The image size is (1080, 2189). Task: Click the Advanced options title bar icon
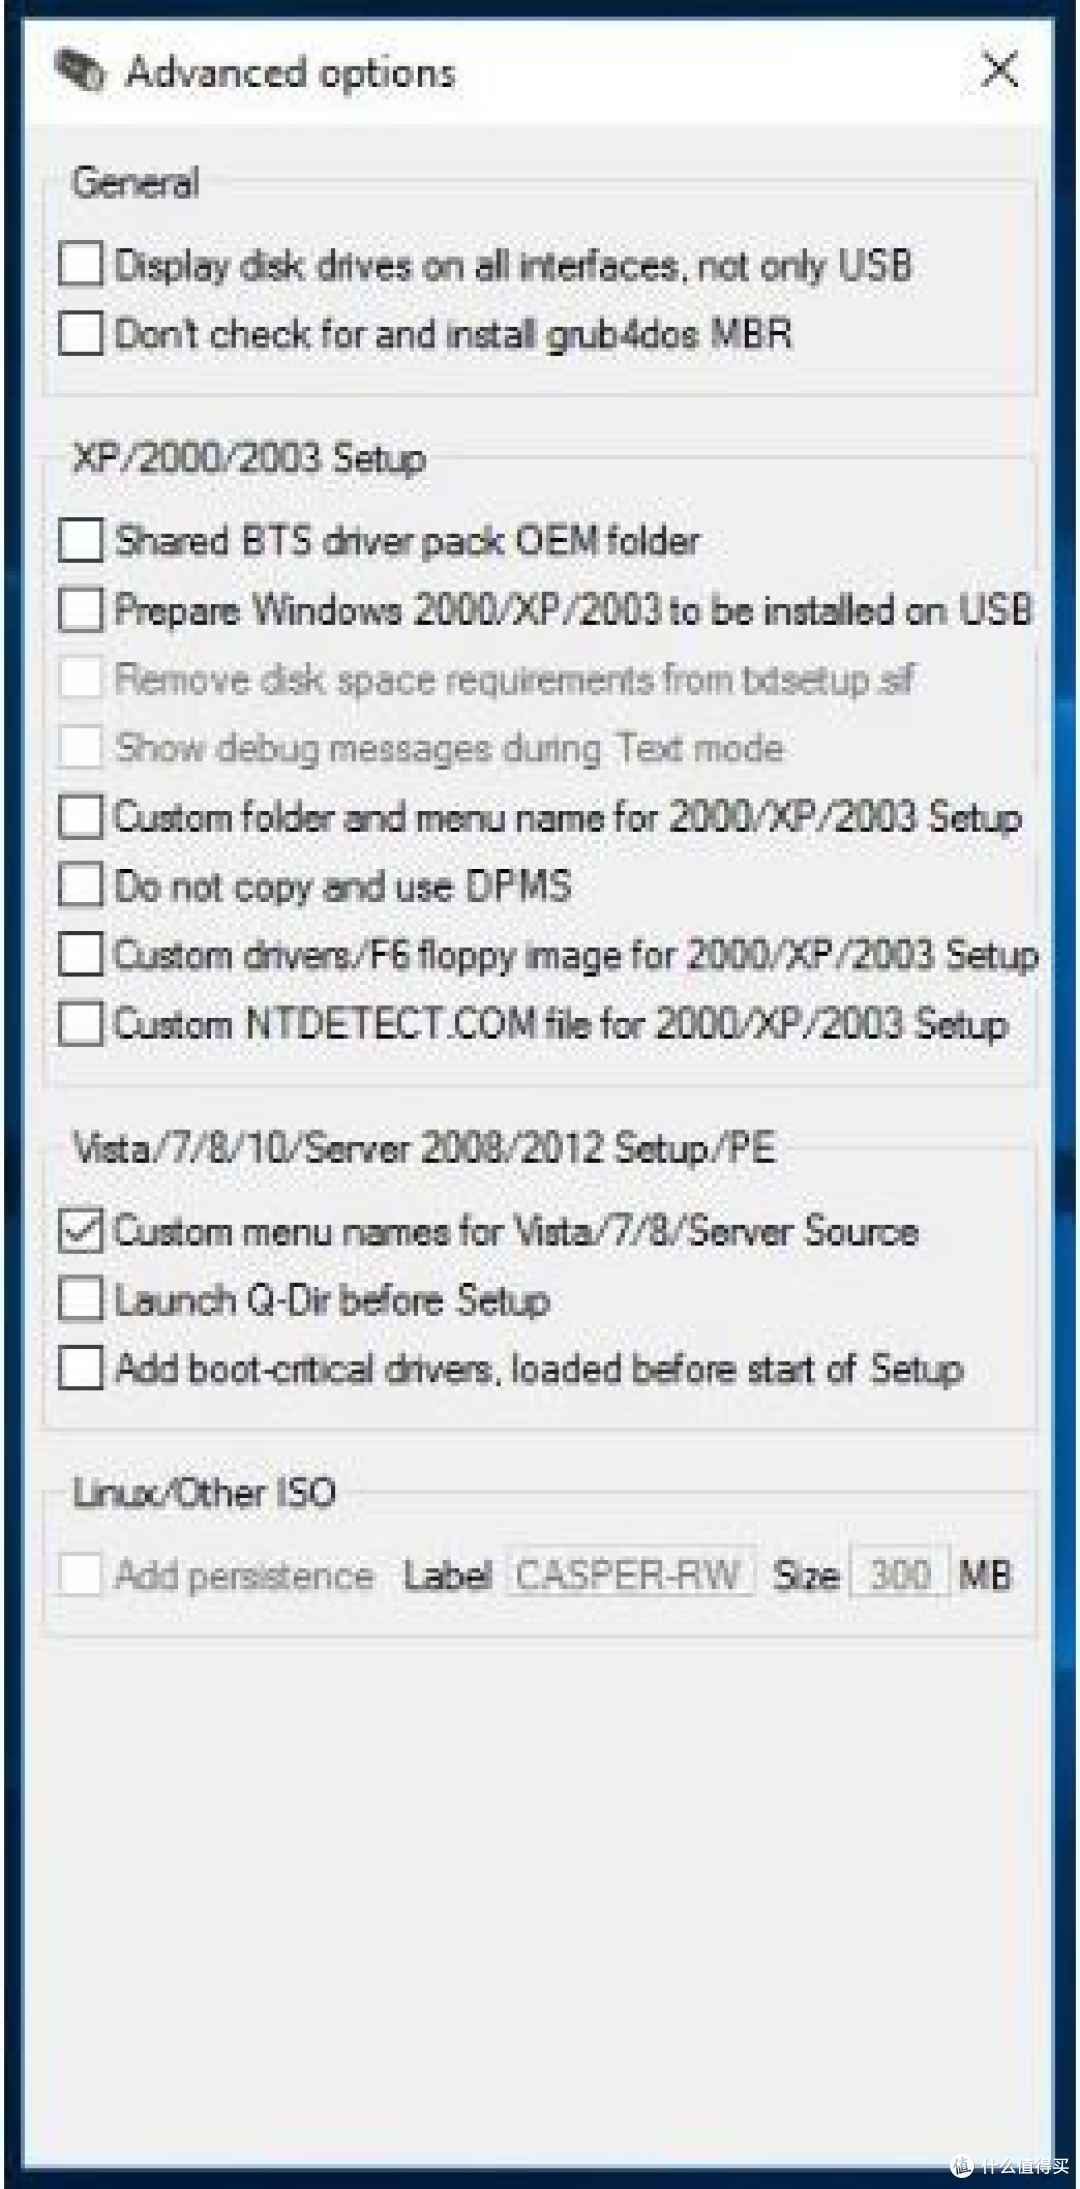[80, 72]
